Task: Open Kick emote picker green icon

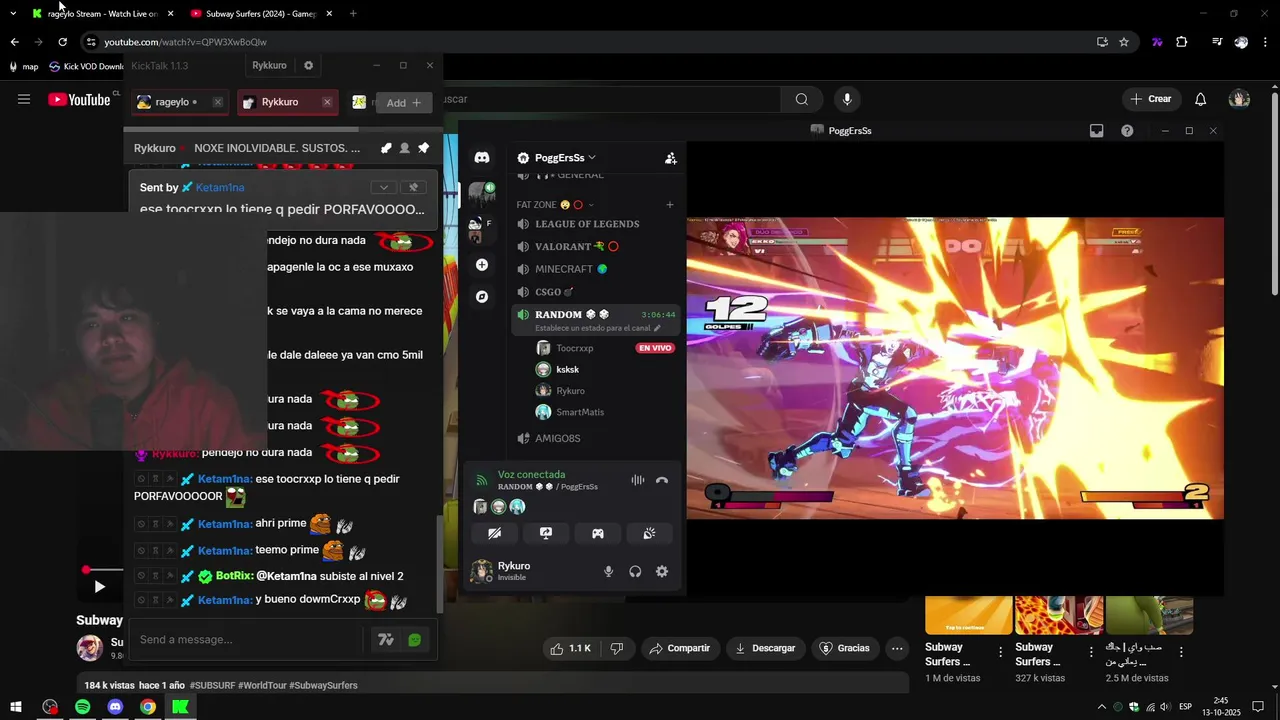Action: [415, 640]
